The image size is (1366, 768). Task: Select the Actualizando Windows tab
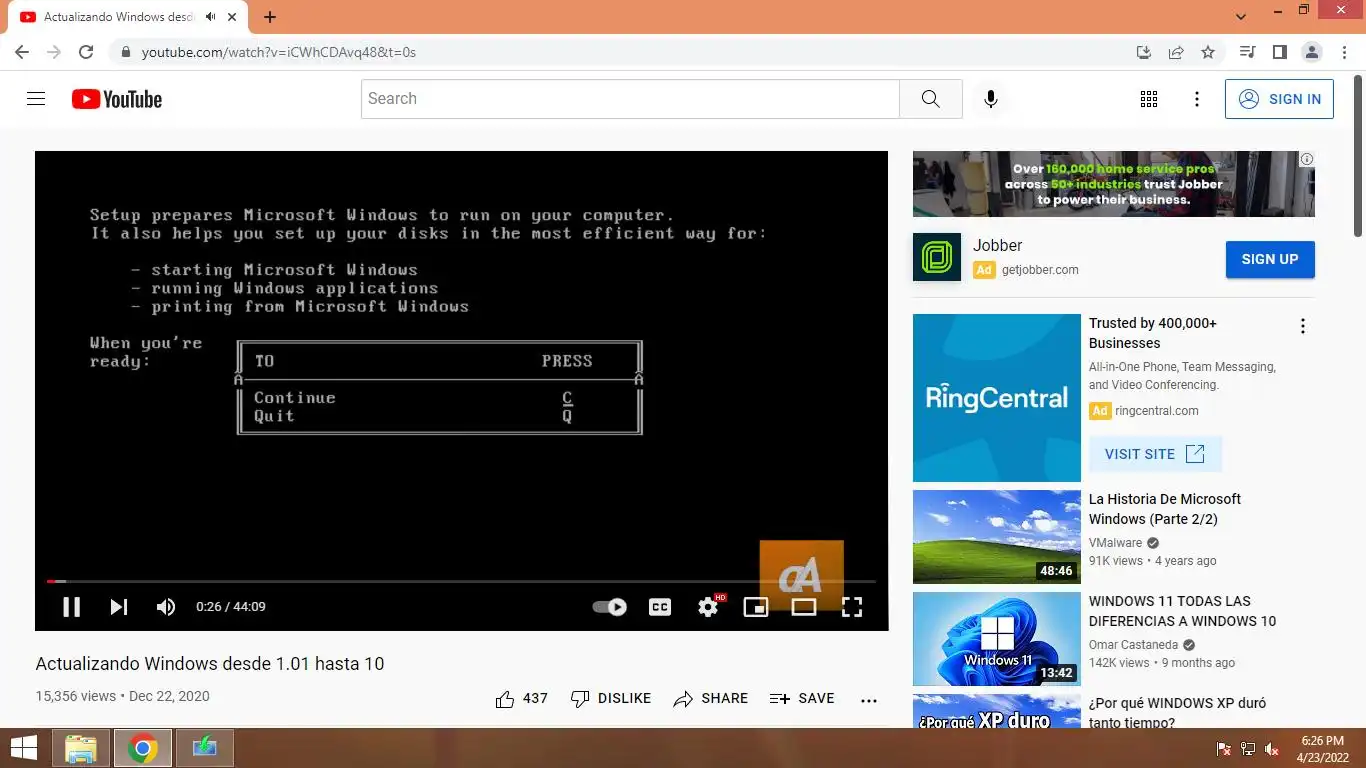point(128,17)
